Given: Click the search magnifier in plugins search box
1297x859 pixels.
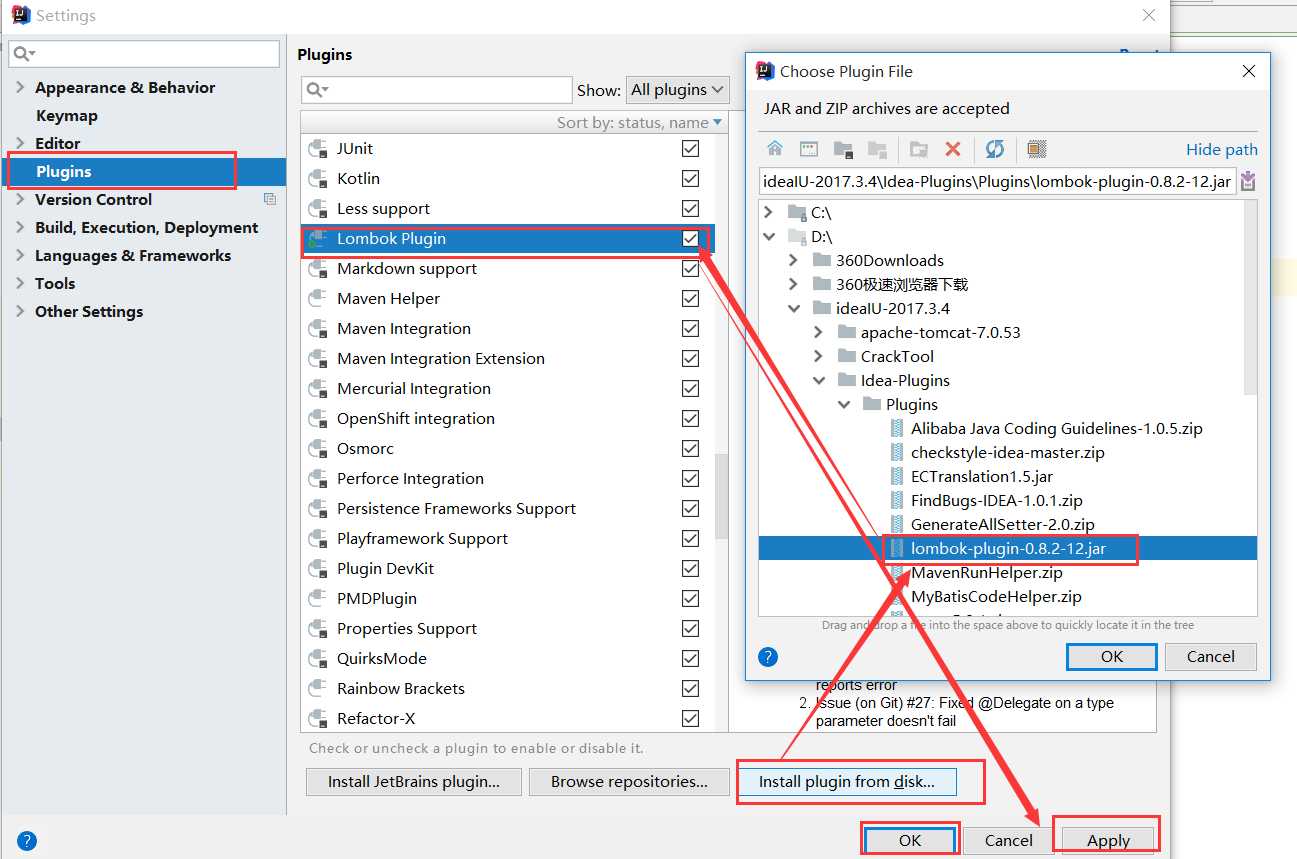Looking at the screenshot, I should pyautogui.click(x=317, y=90).
